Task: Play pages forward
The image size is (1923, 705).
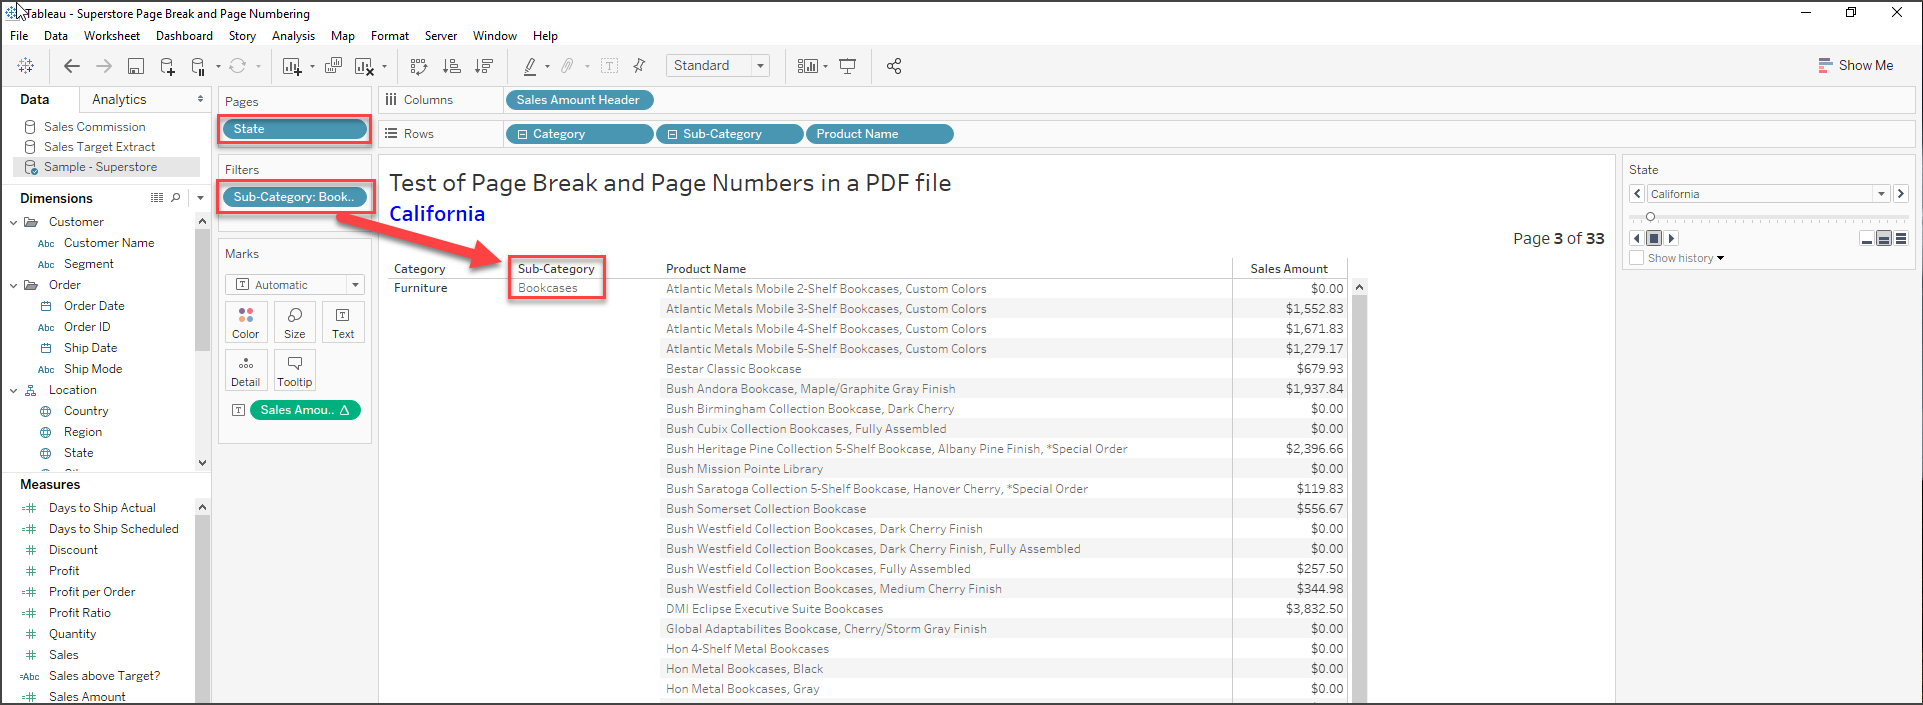Action: (1671, 238)
